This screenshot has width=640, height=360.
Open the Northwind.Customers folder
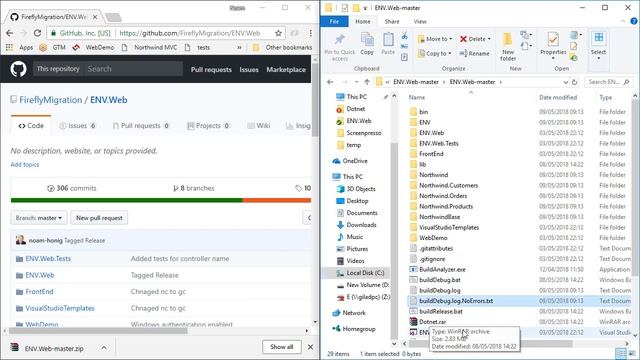[x=449, y=185]
